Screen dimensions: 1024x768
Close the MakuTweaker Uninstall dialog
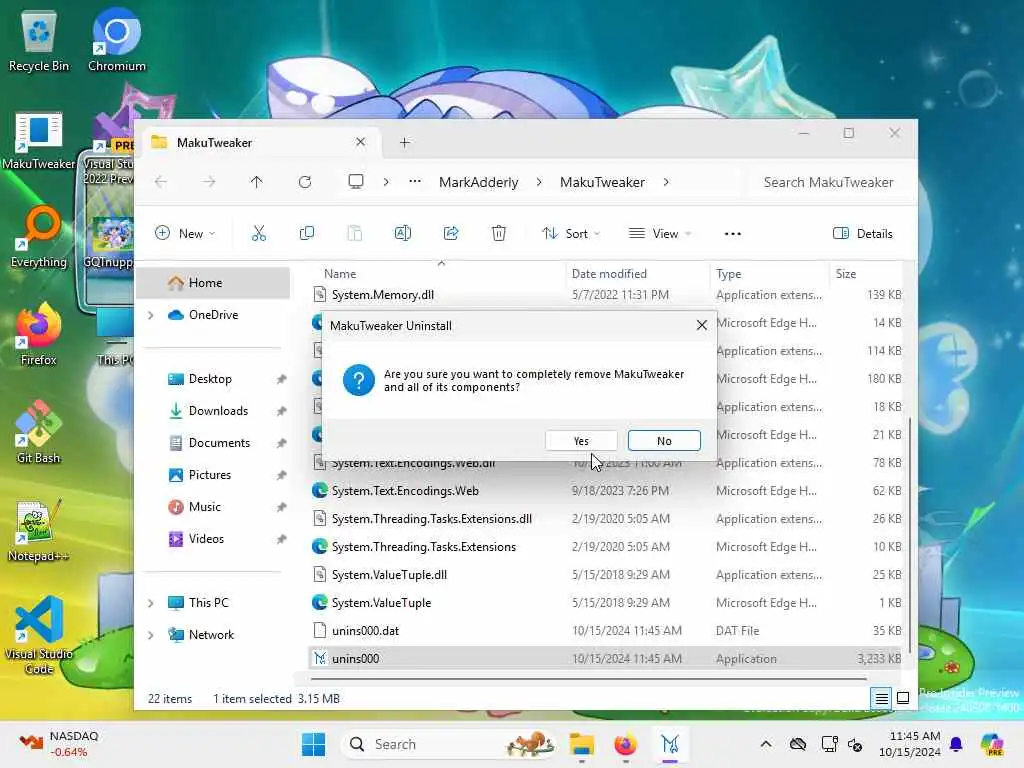701,325
